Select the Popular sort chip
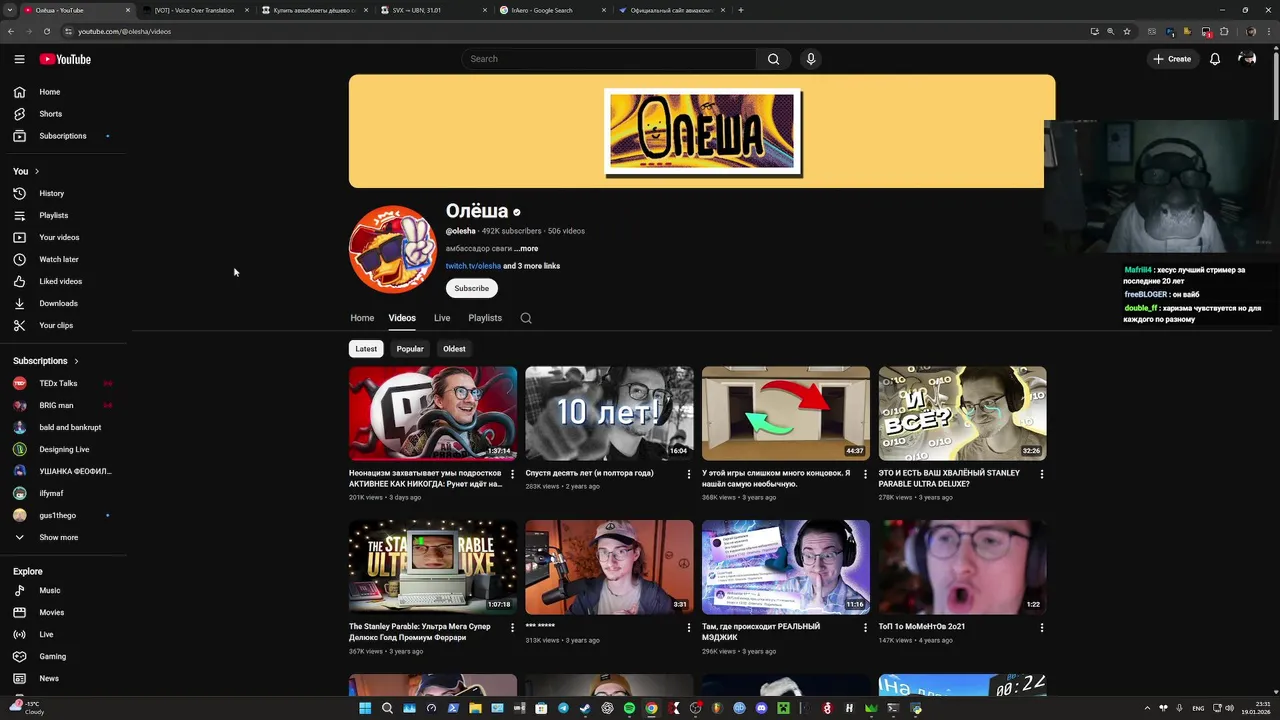 pos(410,349)
